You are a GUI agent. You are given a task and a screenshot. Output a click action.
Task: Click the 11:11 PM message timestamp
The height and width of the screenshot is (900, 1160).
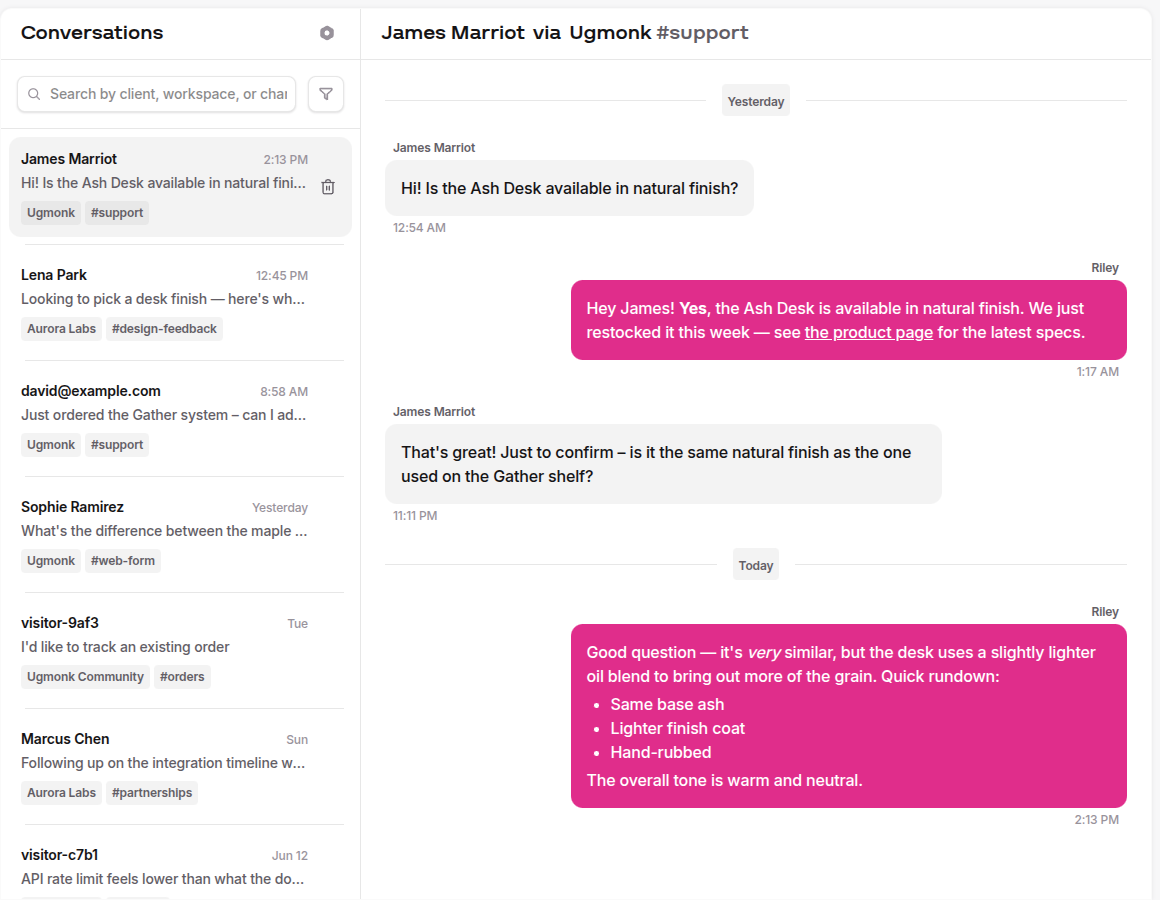[415, 516]
